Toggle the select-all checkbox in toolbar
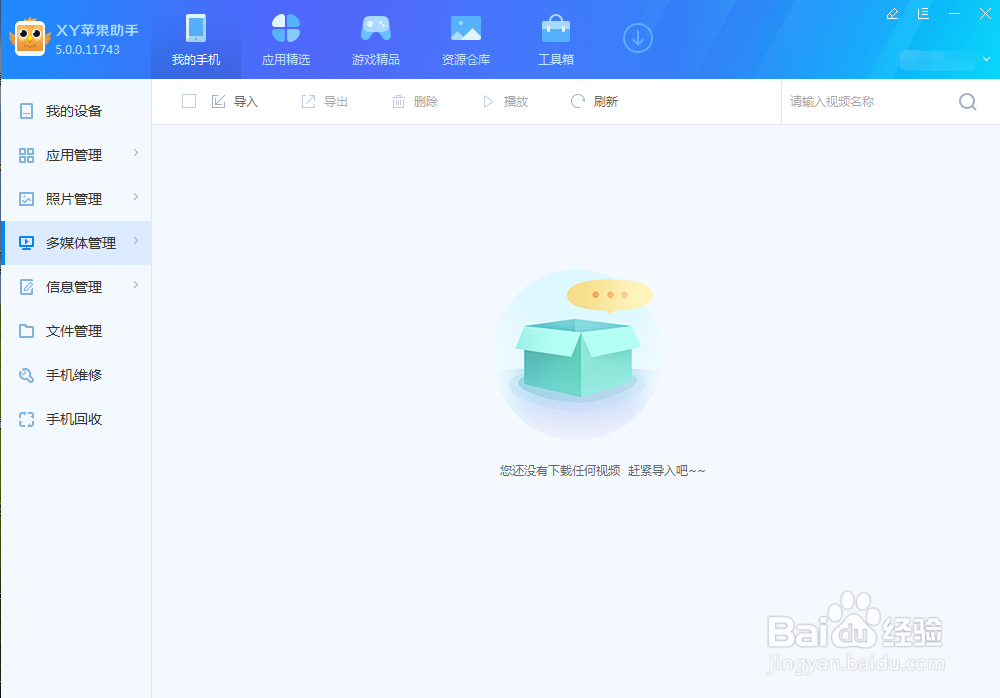The width and height of the screenshot is (1000, 698). tap(189, 101)
